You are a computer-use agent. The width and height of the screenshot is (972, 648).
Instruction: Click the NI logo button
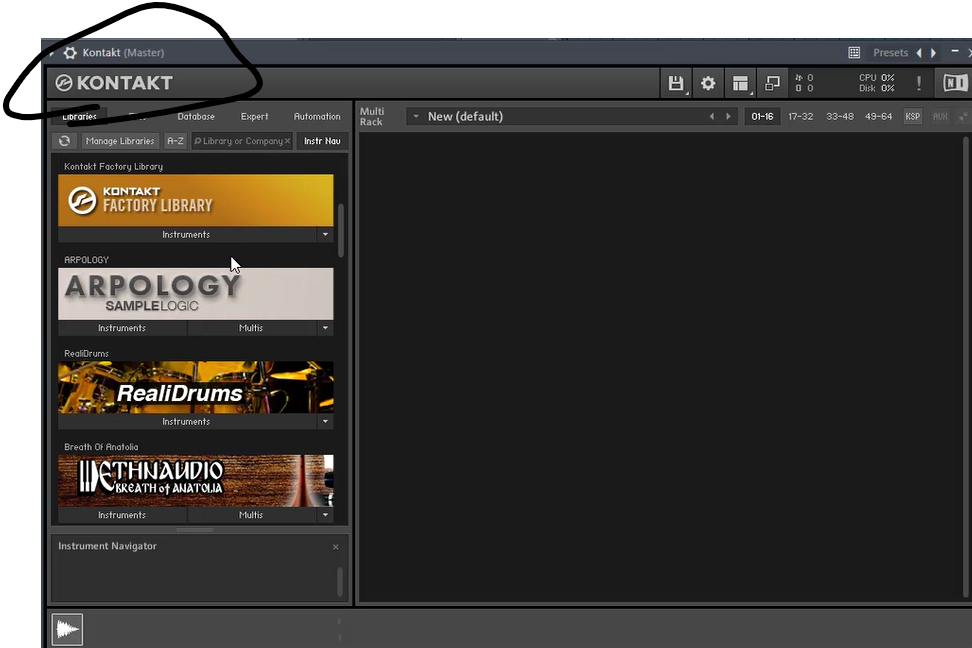pos(955,83)
